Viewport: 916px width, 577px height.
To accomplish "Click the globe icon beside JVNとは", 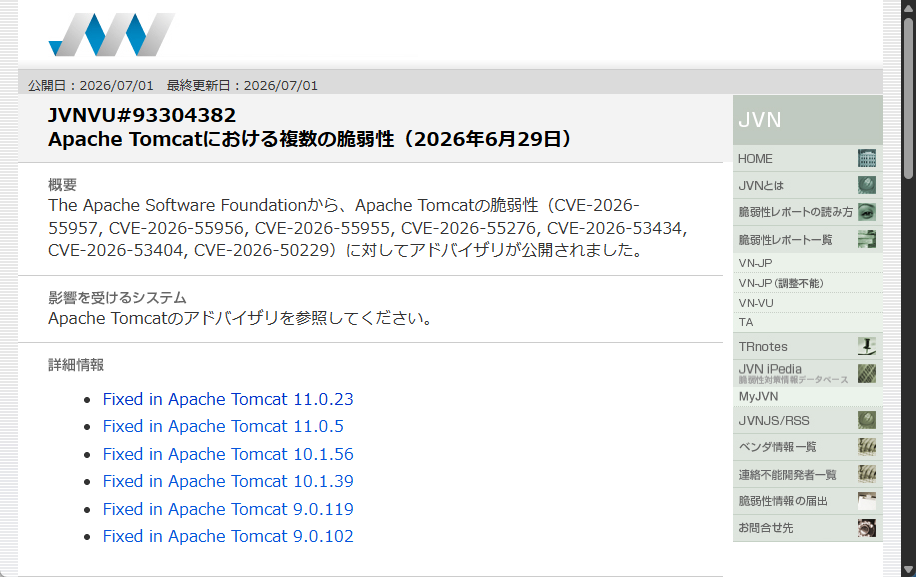I will [866, 185].
